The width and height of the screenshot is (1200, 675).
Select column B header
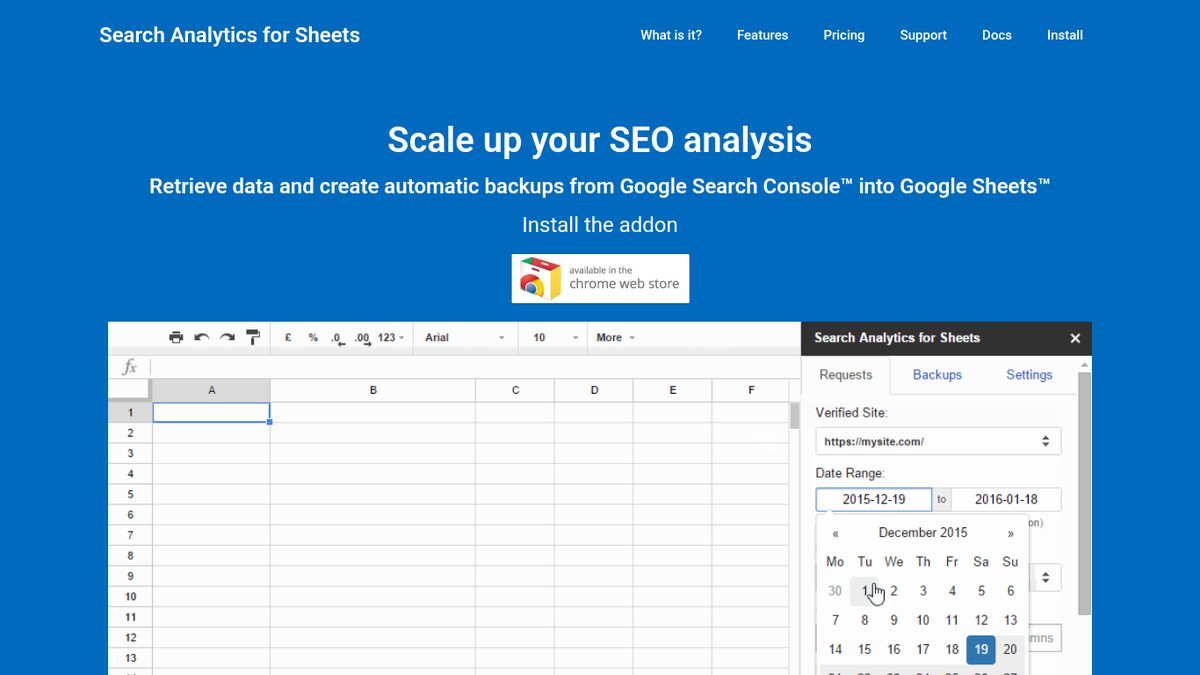click(373, 390)
